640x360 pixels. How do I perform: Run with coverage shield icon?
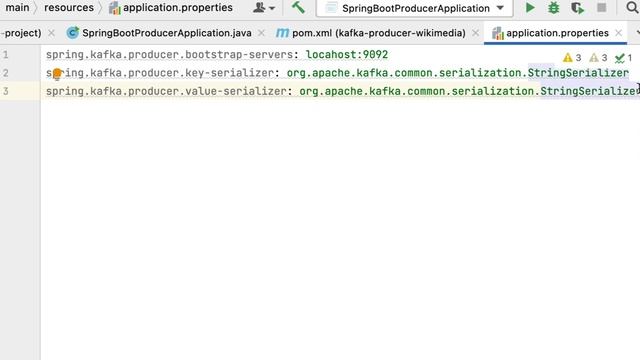point(578,8)
